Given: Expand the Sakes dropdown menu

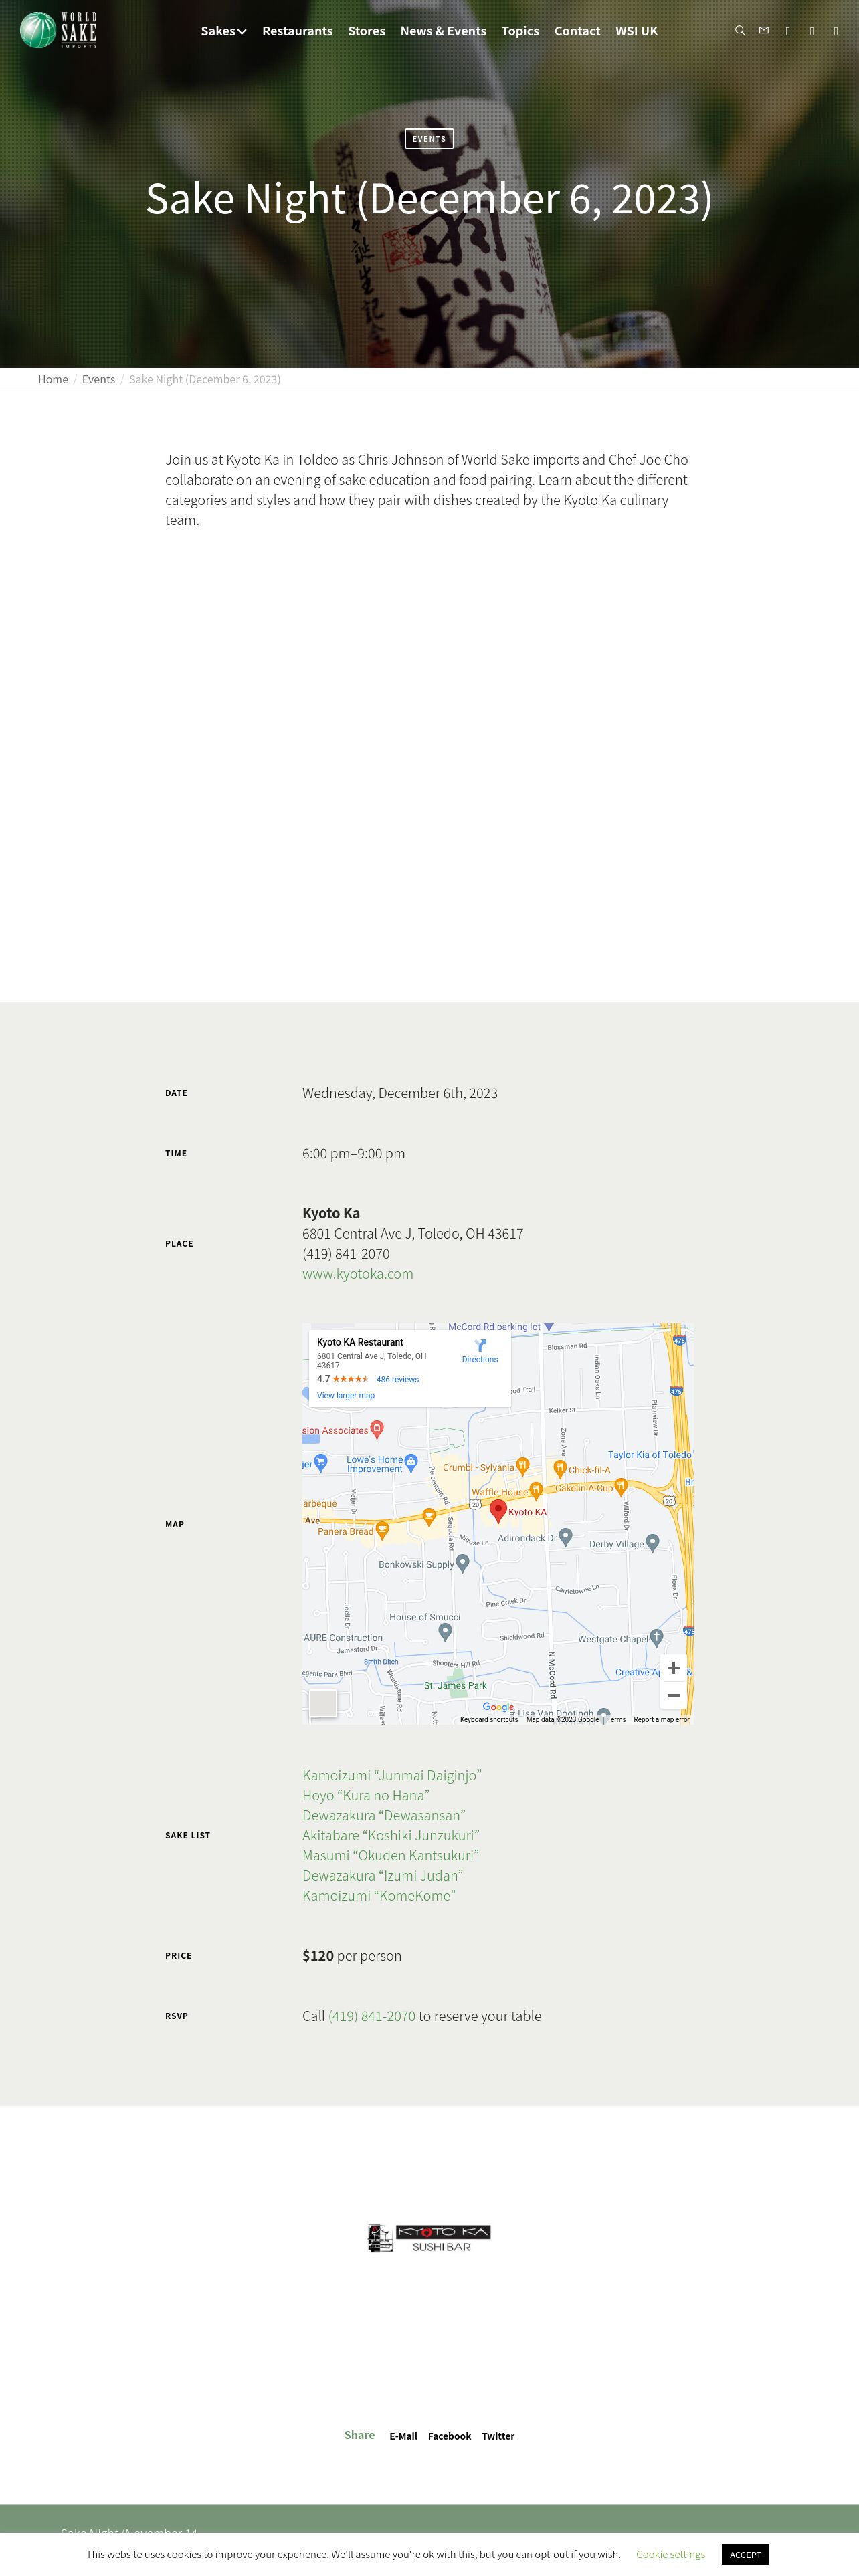Looking at the screenshot, I should click(223, 31).
